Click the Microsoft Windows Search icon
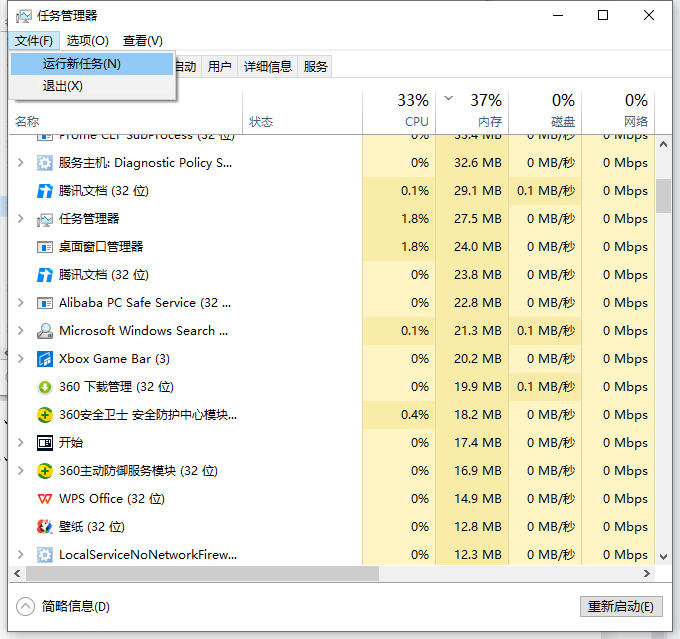The image size is (680, 639). point(45,331)
